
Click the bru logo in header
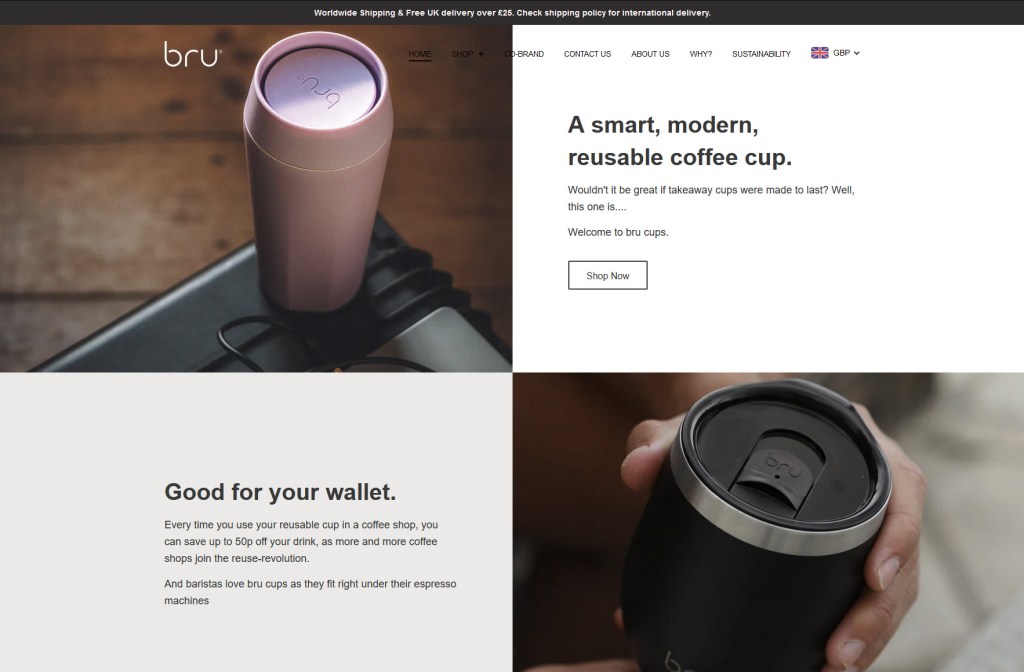(193, 54)
